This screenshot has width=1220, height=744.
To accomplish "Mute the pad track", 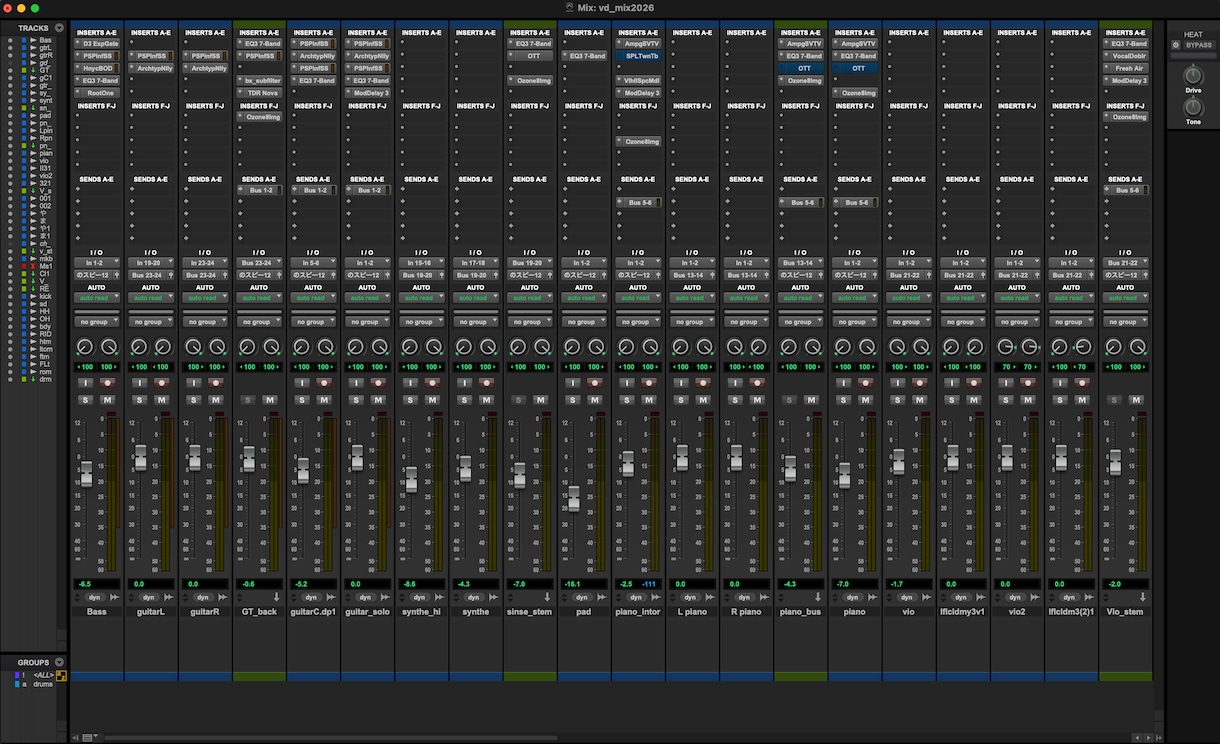I will point(594,400).
